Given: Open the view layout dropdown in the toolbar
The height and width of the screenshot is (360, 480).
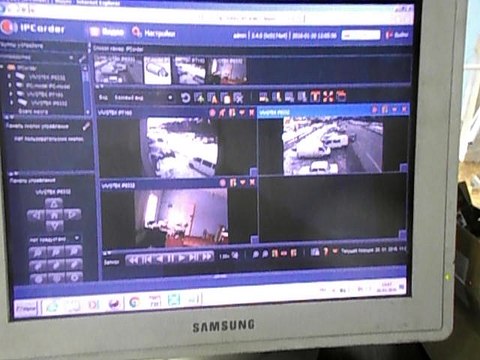Looking at the screenshot, I should 170,98.
